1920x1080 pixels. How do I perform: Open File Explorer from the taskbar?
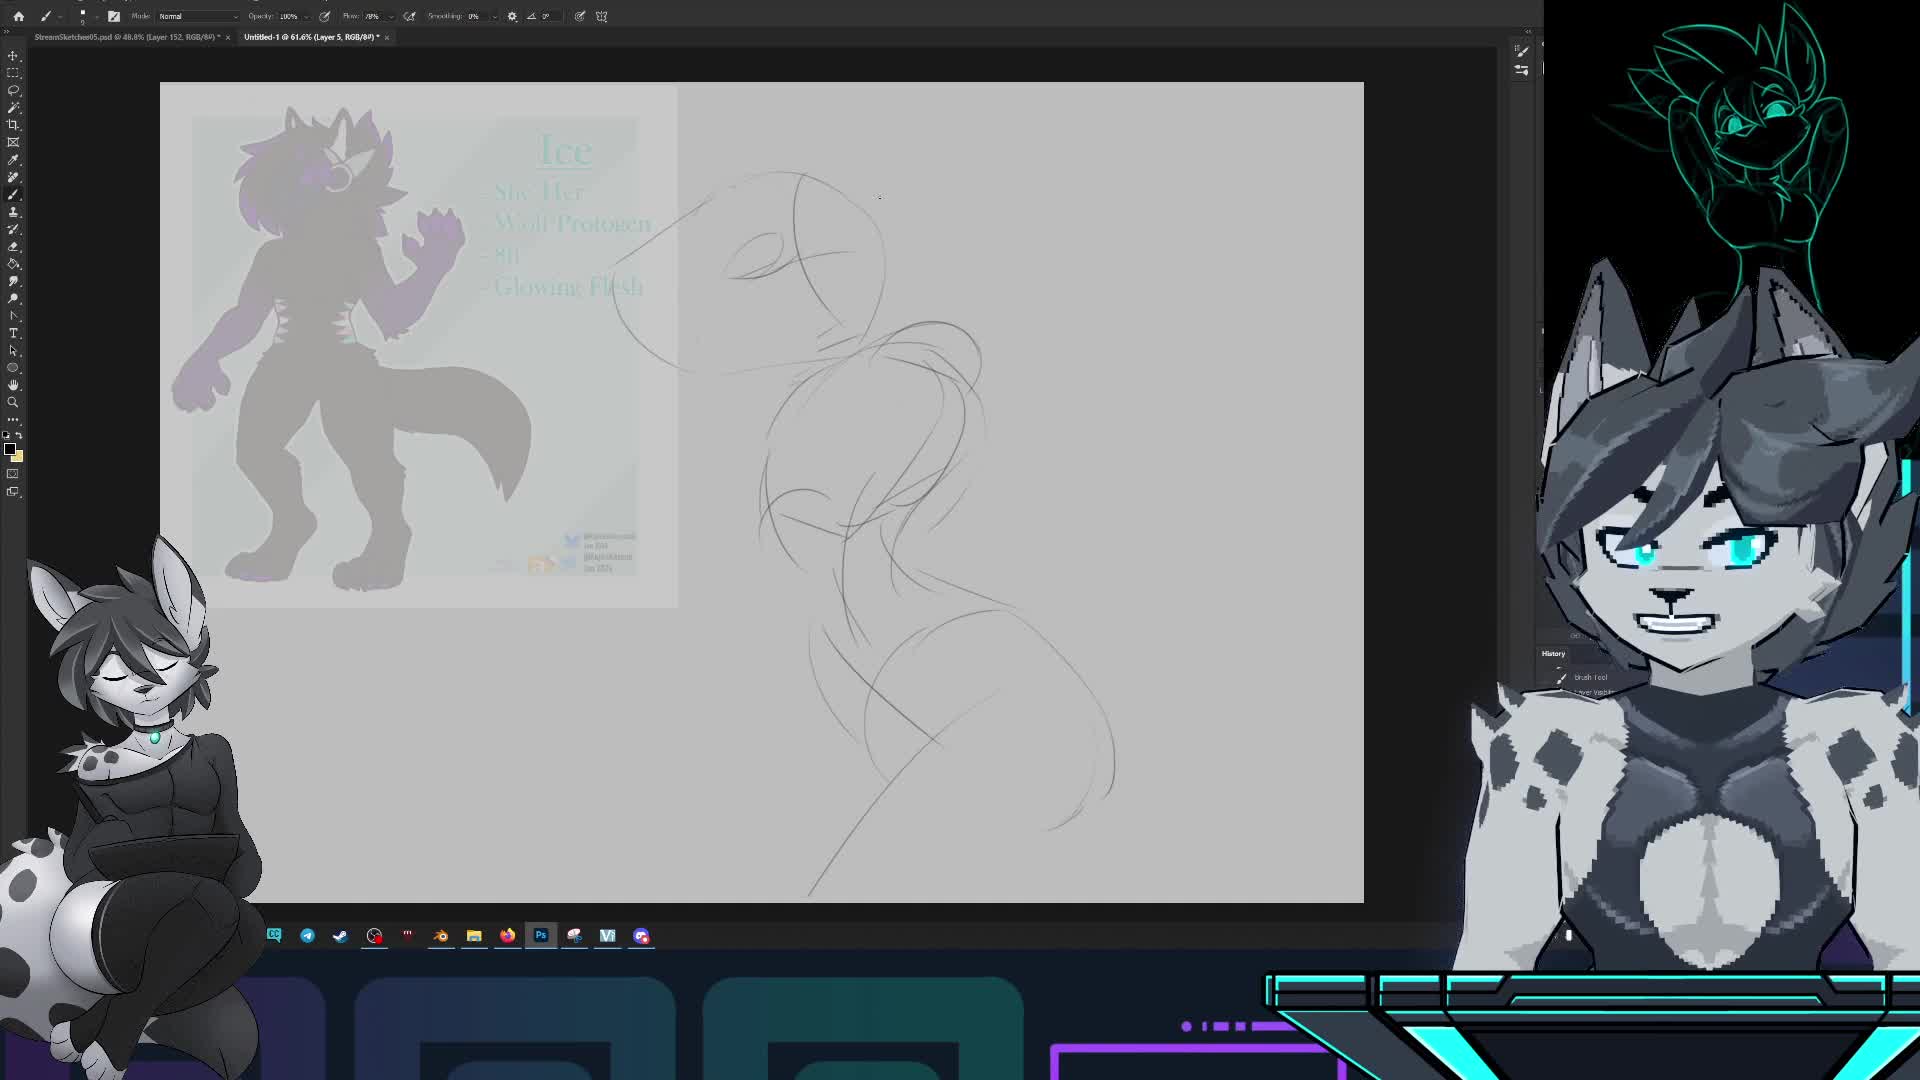[474, 936]
